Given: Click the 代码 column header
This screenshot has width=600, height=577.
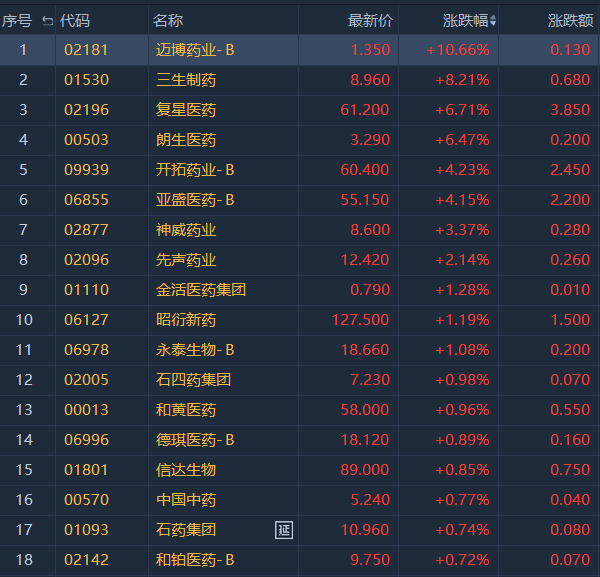Looking at the screenshot, I should coord(75,20).
